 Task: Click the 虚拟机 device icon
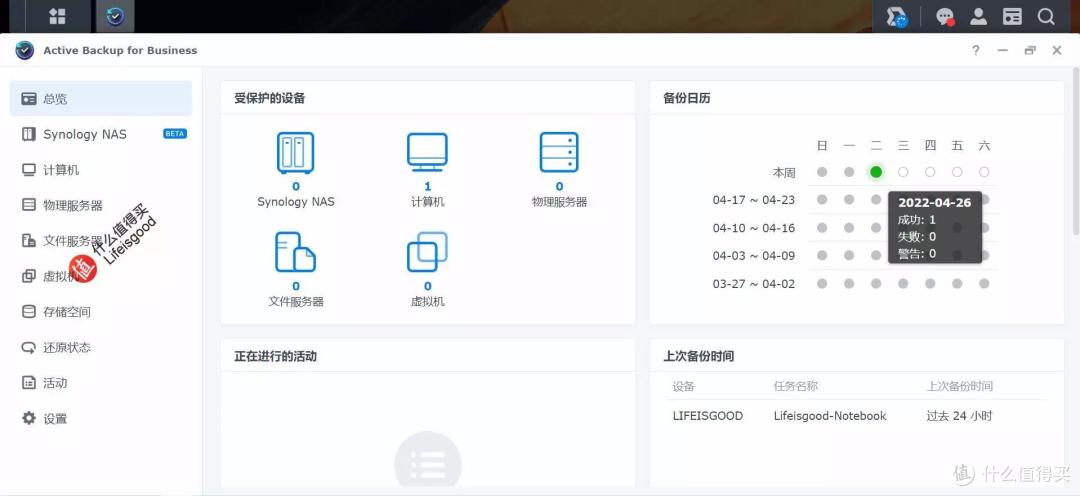pyautogui.click(x=427, y=252)
